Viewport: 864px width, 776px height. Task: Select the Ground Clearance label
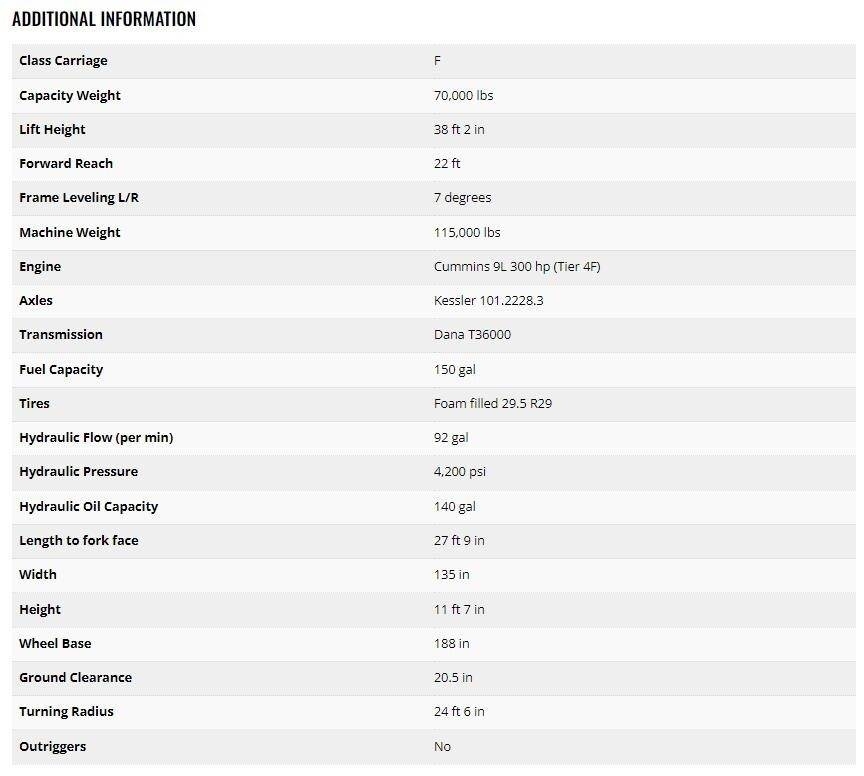click(76, 678)
